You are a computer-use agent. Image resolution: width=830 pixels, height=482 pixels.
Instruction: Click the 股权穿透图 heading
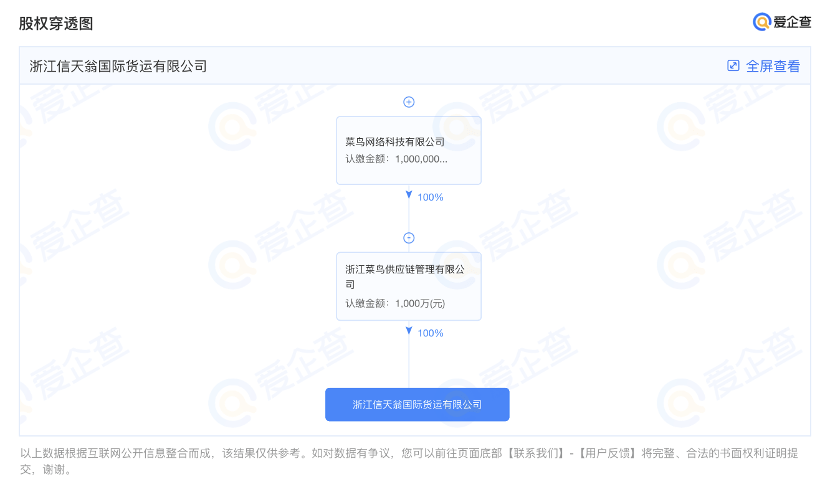click(x=56, y=24)
